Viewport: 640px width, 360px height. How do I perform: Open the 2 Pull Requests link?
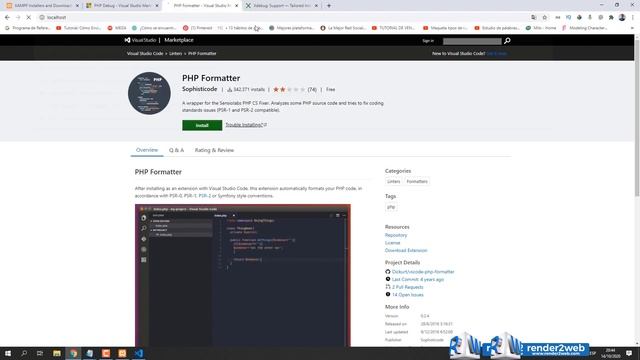click(407, 287)
